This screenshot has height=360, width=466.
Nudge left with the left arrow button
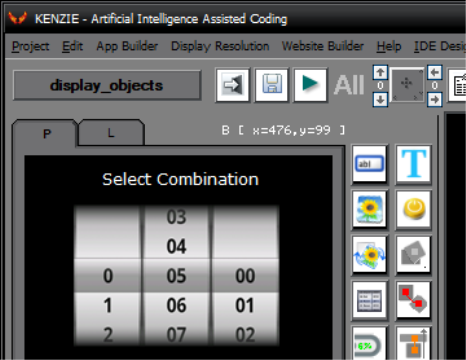coord(434,72)
